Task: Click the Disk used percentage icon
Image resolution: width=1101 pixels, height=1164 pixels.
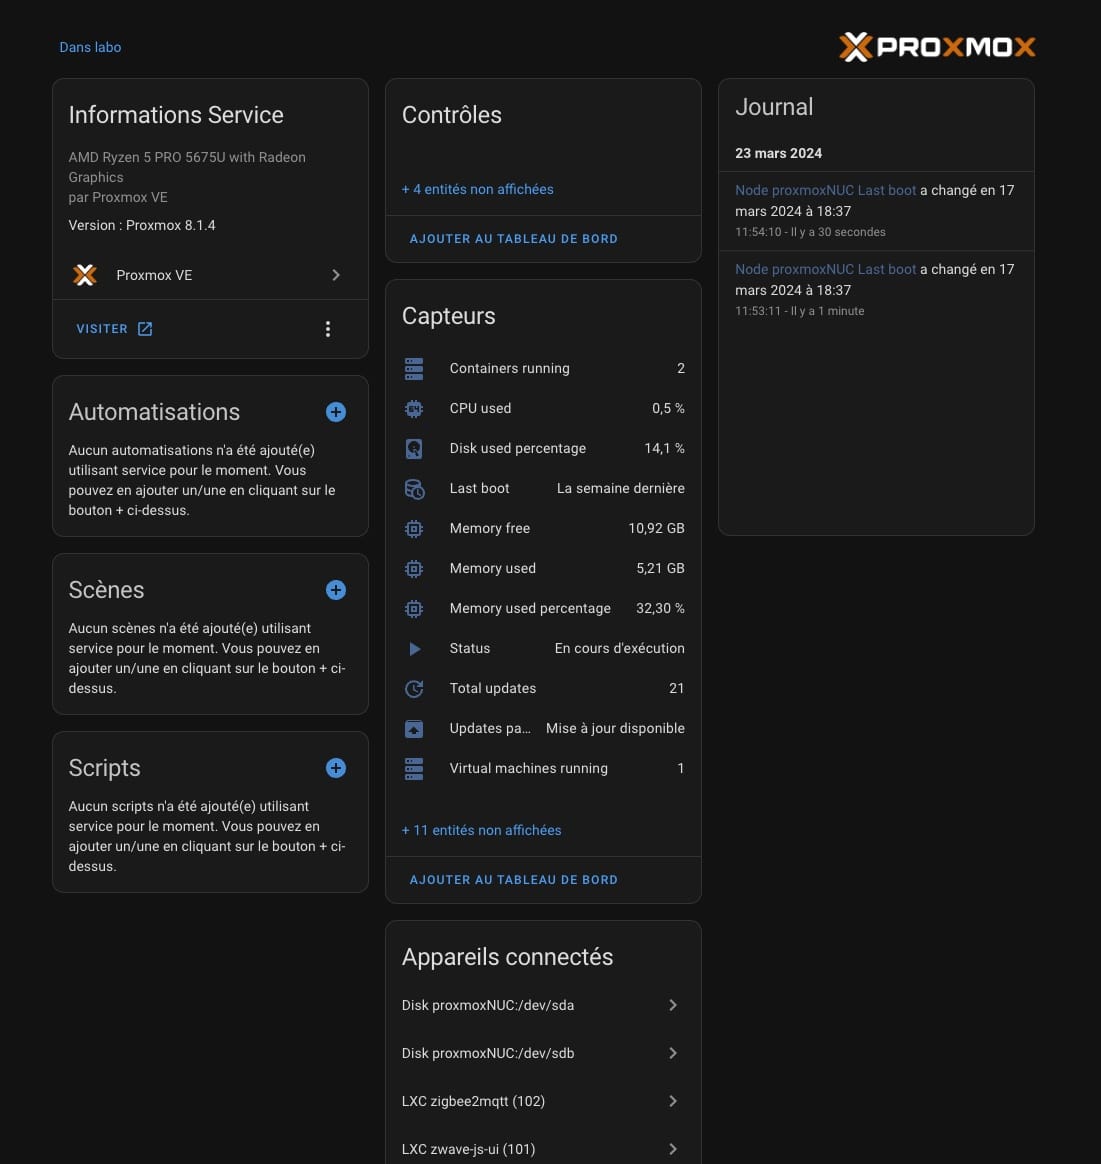Action: tap(414, 449)
